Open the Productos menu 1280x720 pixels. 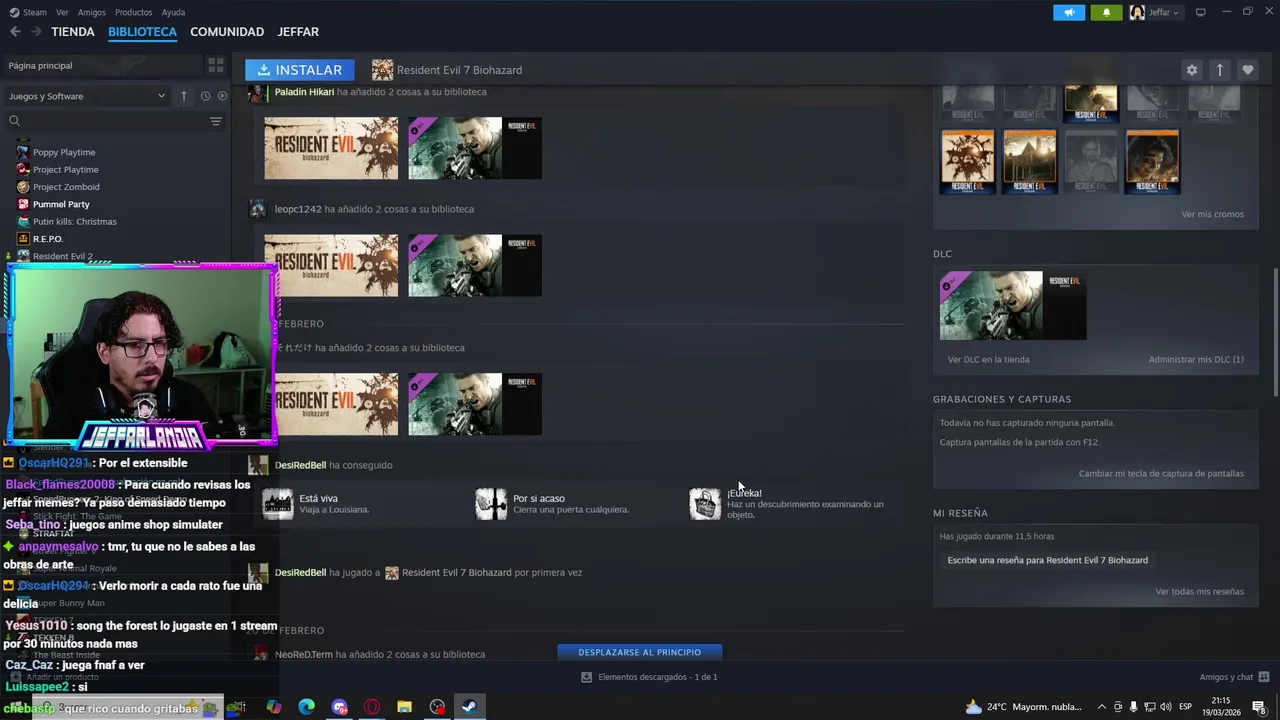pyautogui.click(x=133, y=12)
